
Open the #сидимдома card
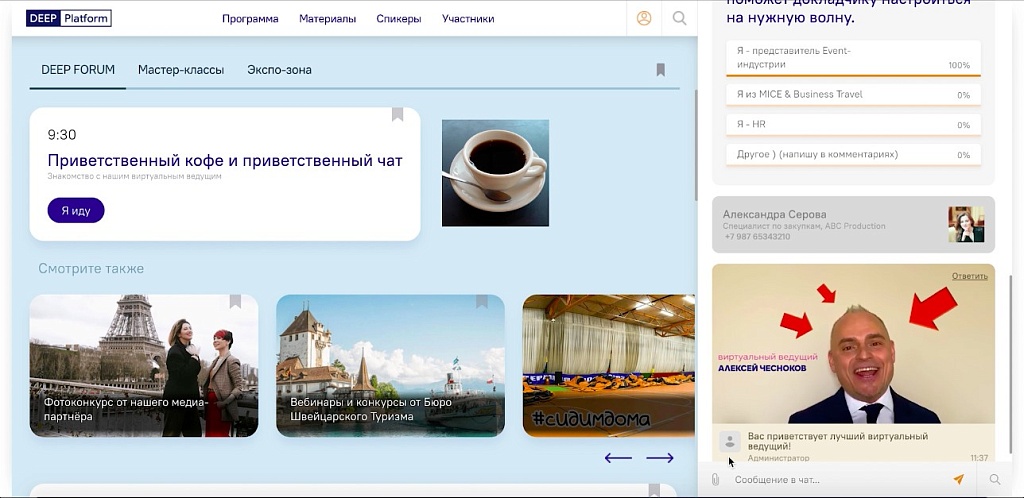click(609, 366)
